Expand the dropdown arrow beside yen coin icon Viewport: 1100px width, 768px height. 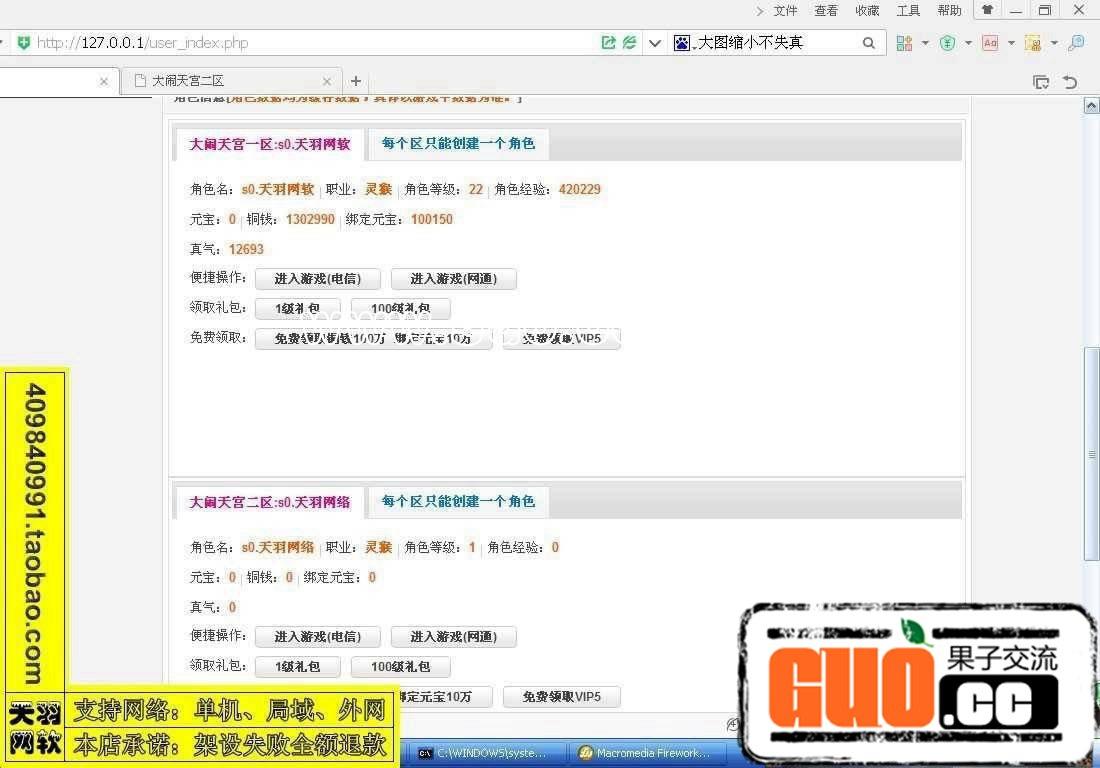968,43
